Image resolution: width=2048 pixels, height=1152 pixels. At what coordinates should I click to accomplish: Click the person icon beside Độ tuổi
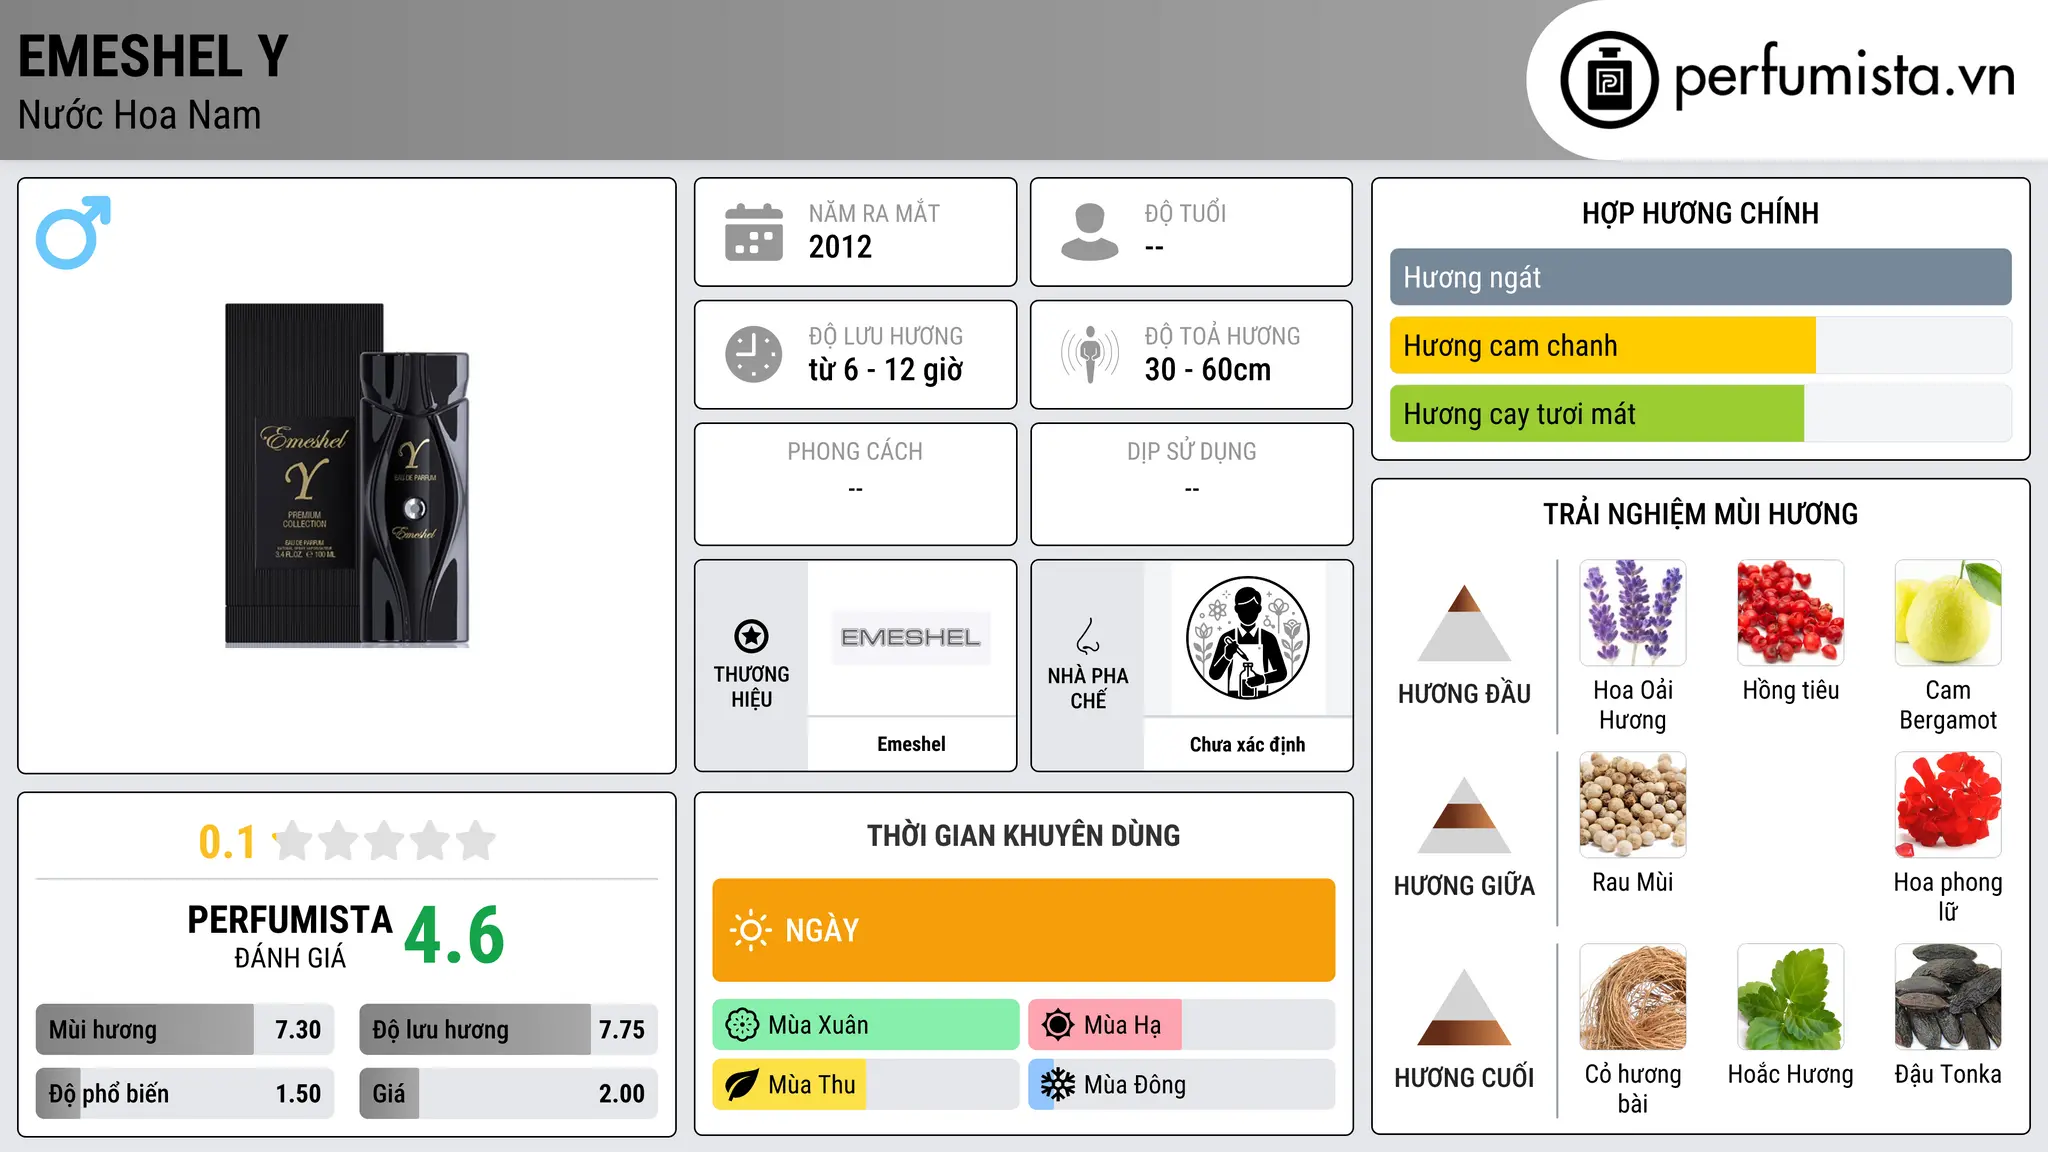click(x=1090, y=232)
